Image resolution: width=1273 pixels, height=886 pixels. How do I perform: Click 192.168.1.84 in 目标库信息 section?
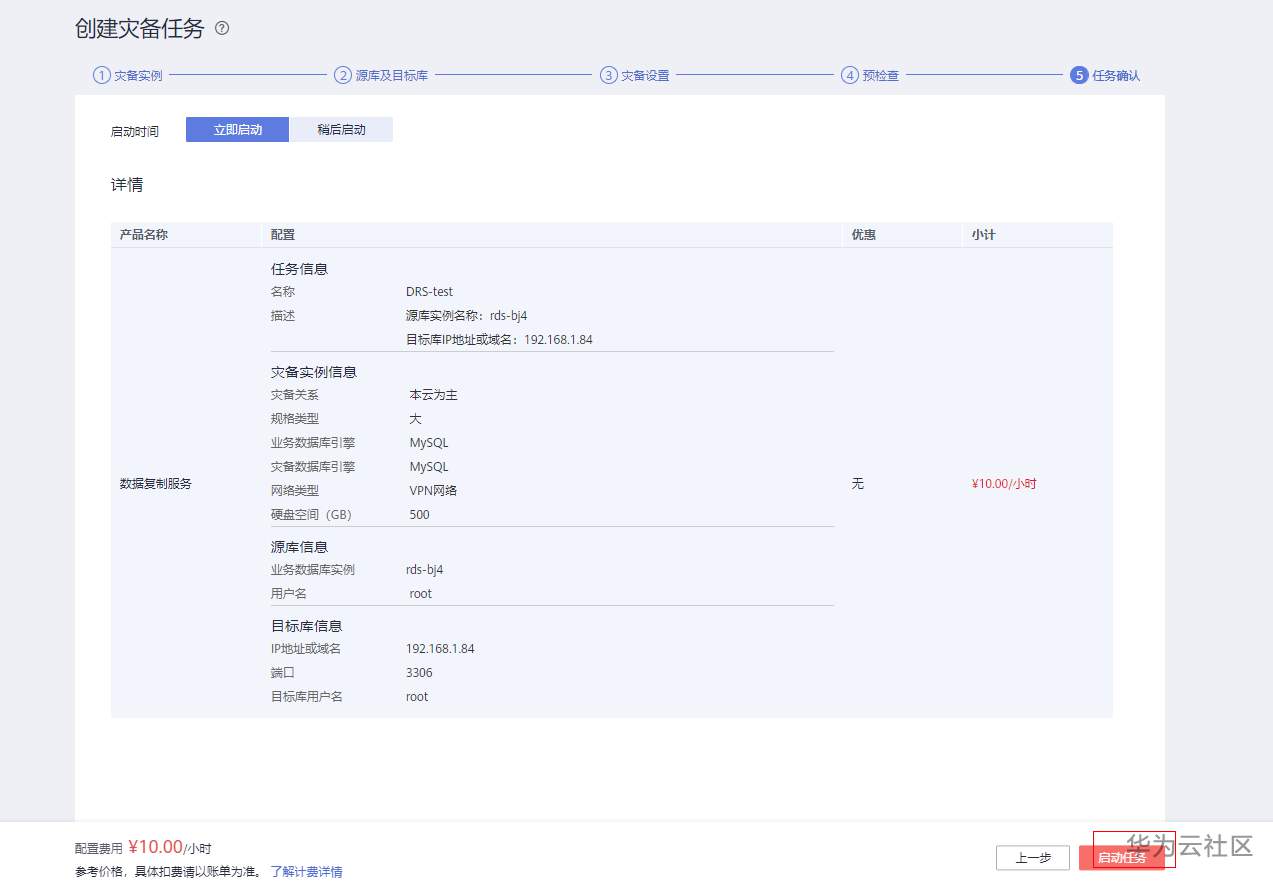(x=440, y=649)
